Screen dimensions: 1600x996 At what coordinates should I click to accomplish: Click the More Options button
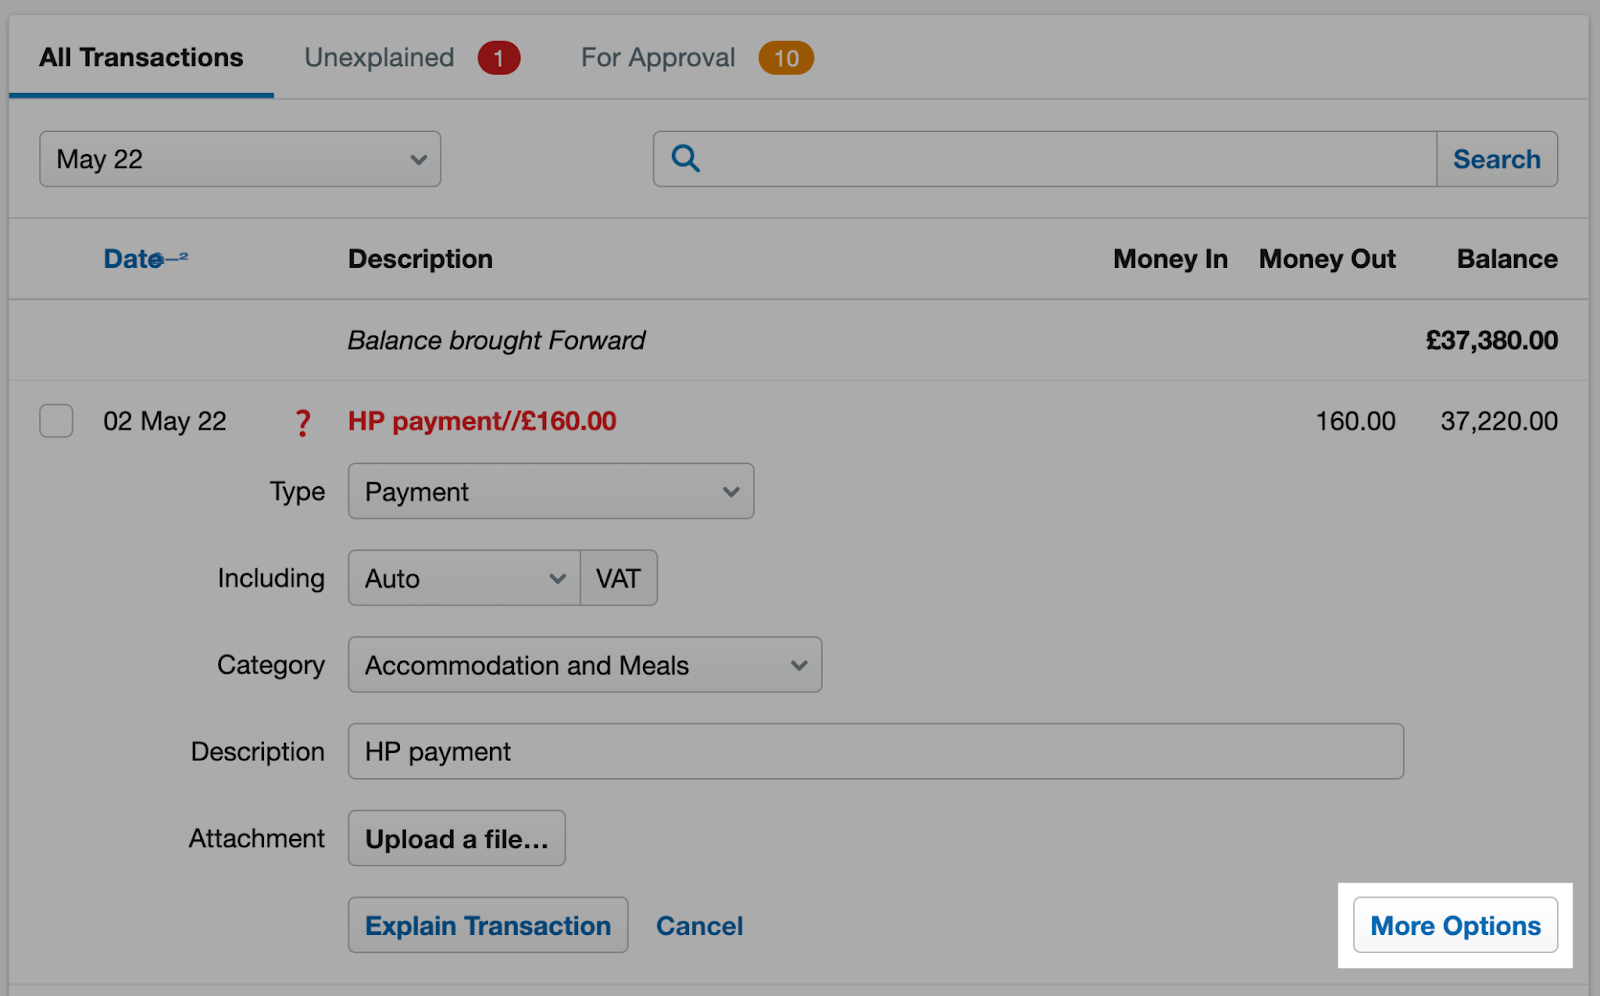coord(1454,925)
